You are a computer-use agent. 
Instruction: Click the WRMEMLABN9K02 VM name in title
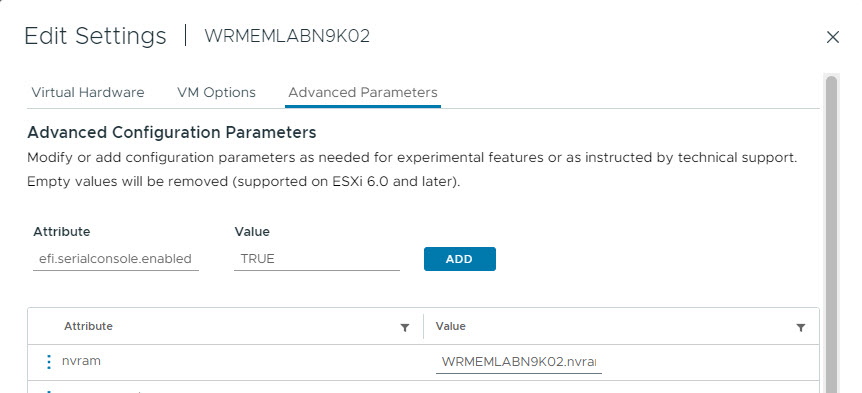[287, 36]
